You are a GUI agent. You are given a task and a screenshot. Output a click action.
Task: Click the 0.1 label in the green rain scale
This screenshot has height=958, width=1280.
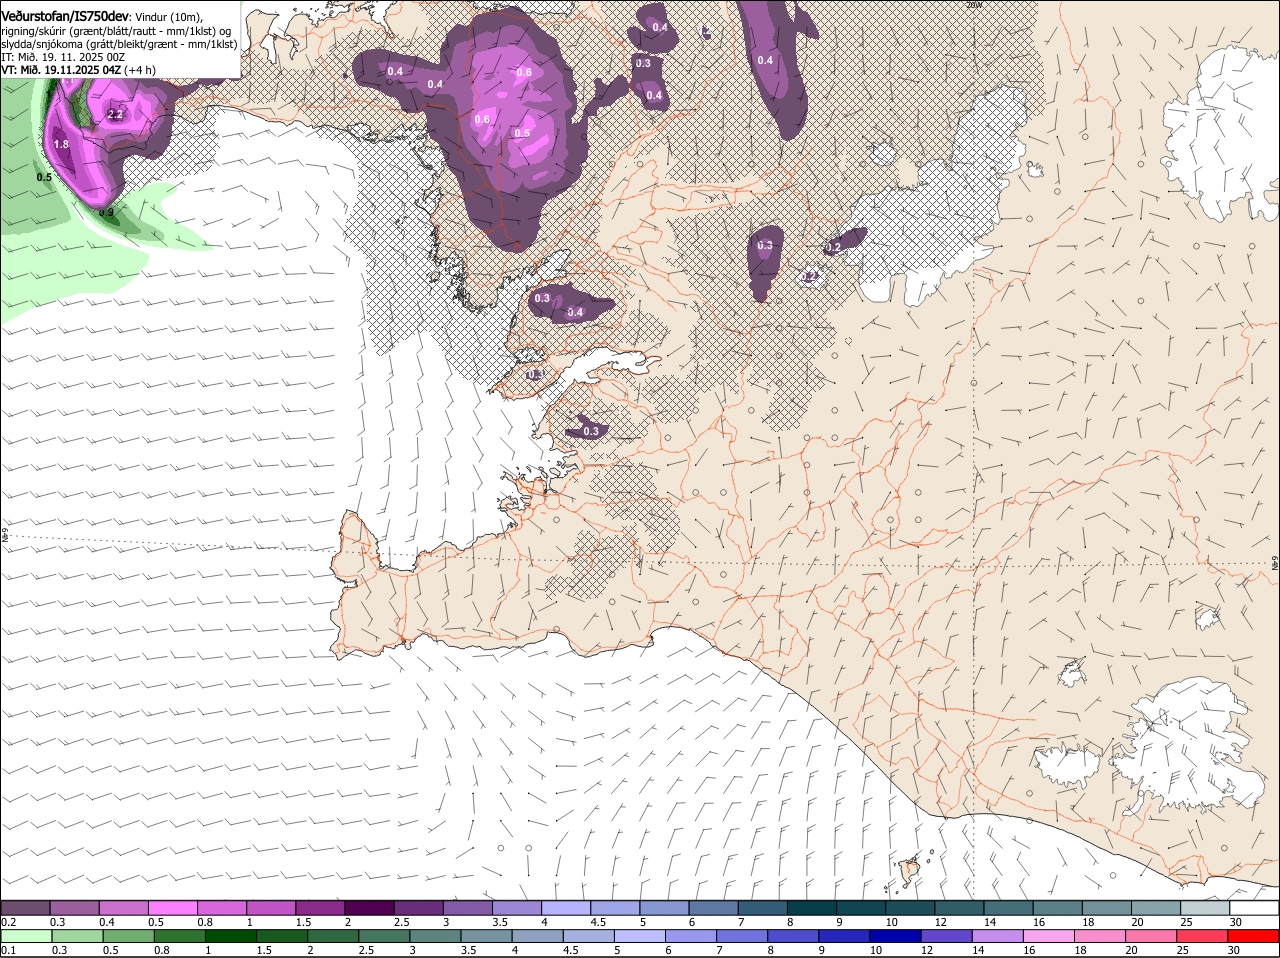coord(8,950)
